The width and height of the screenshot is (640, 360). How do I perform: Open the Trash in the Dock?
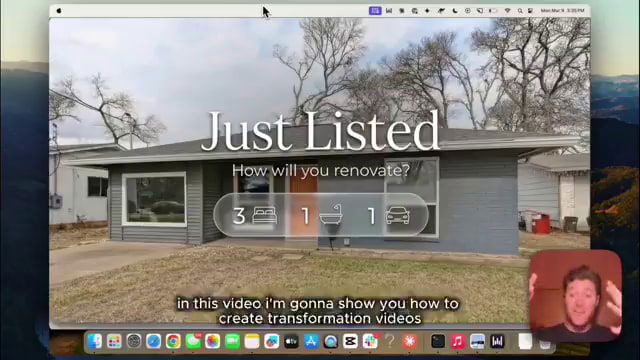[x=545, y=343]
